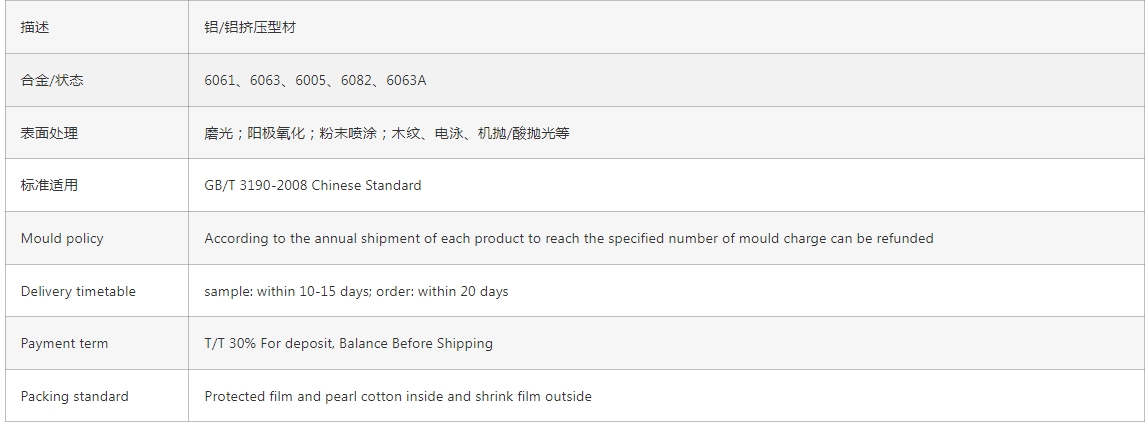The height and width of the screenshot is (424, 1148).
Task: Click the Payment term label
Action: 64,343
